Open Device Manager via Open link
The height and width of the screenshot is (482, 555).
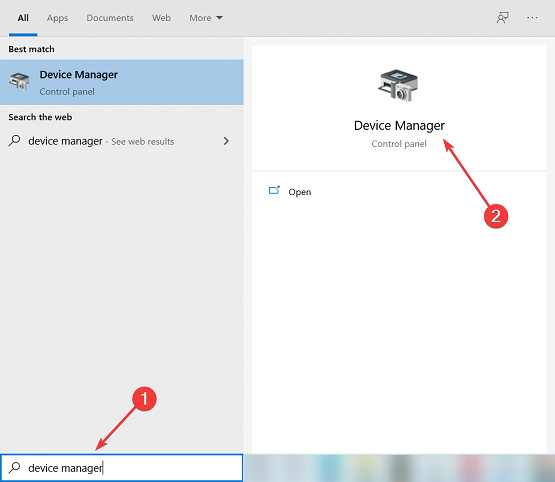[x=299, y=192]
